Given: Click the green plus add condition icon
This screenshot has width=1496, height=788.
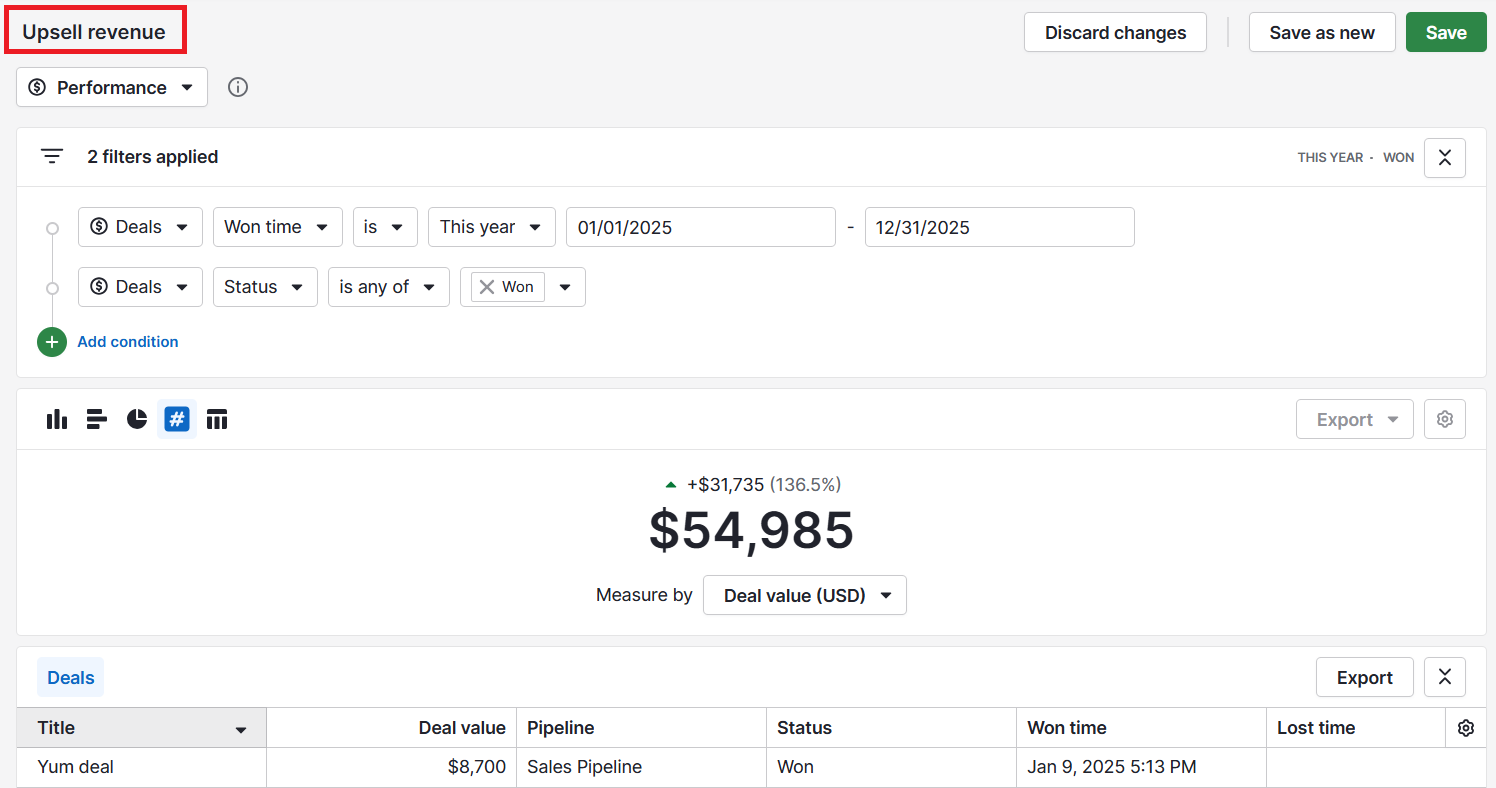Looking at the screenshot, I should tap(52, 342).
